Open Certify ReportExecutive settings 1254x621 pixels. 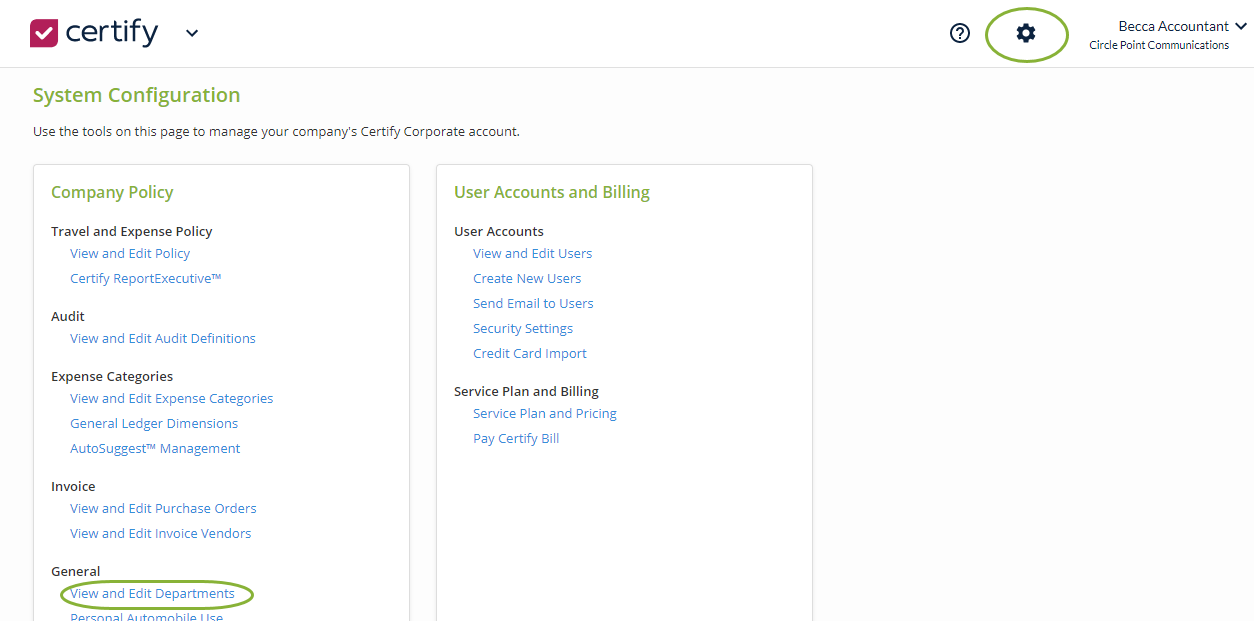[145, 278]
